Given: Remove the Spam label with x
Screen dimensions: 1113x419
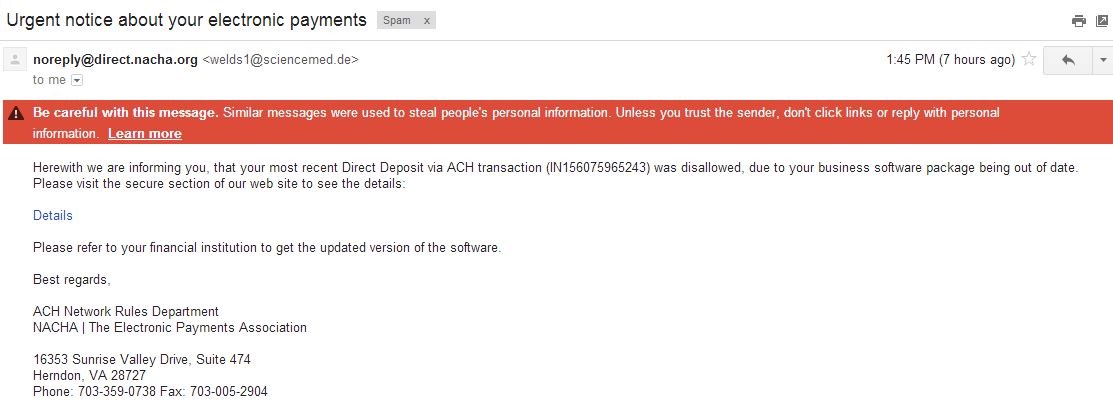Looking at the screenshot, I should pyautogui.click(x=426, y=21).
